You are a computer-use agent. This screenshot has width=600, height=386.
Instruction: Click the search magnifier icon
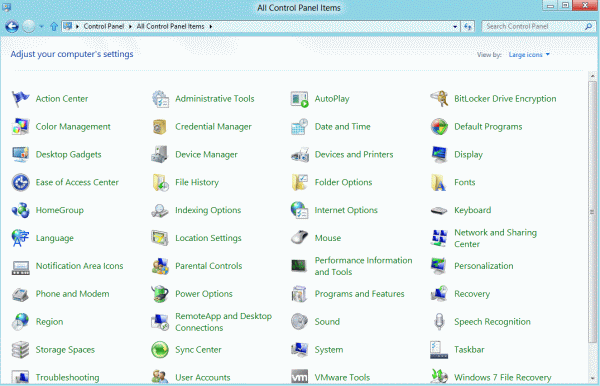(589, 26)
